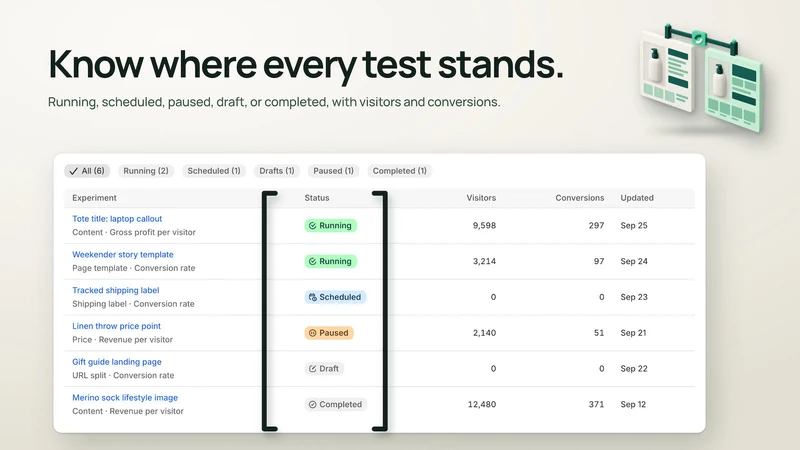Click visitors value 3,214
Screen dimensions: 800x450
pos(484,261)
